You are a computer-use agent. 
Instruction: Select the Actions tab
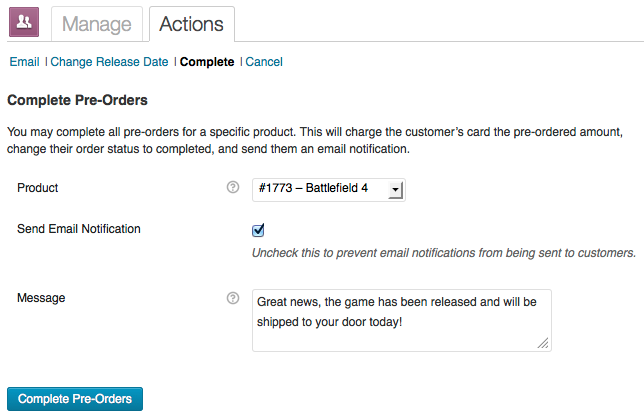click(192, 24)
